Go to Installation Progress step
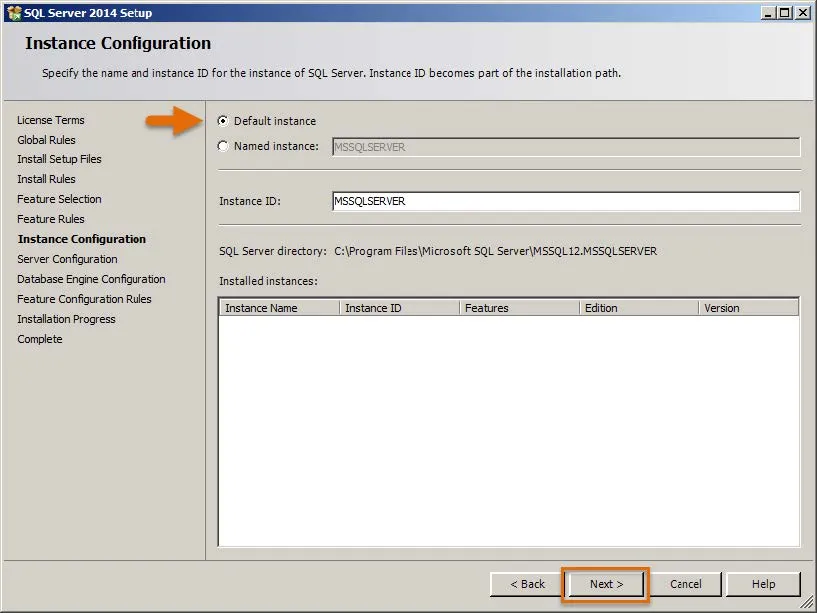Screen dimensions: 817x613 [x=66, y=319]
